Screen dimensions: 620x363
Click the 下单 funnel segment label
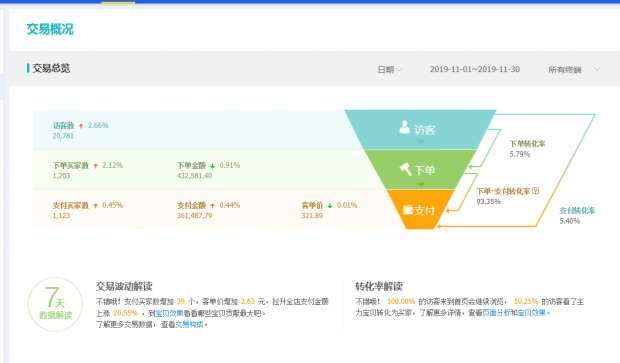[x=425, y=170]
